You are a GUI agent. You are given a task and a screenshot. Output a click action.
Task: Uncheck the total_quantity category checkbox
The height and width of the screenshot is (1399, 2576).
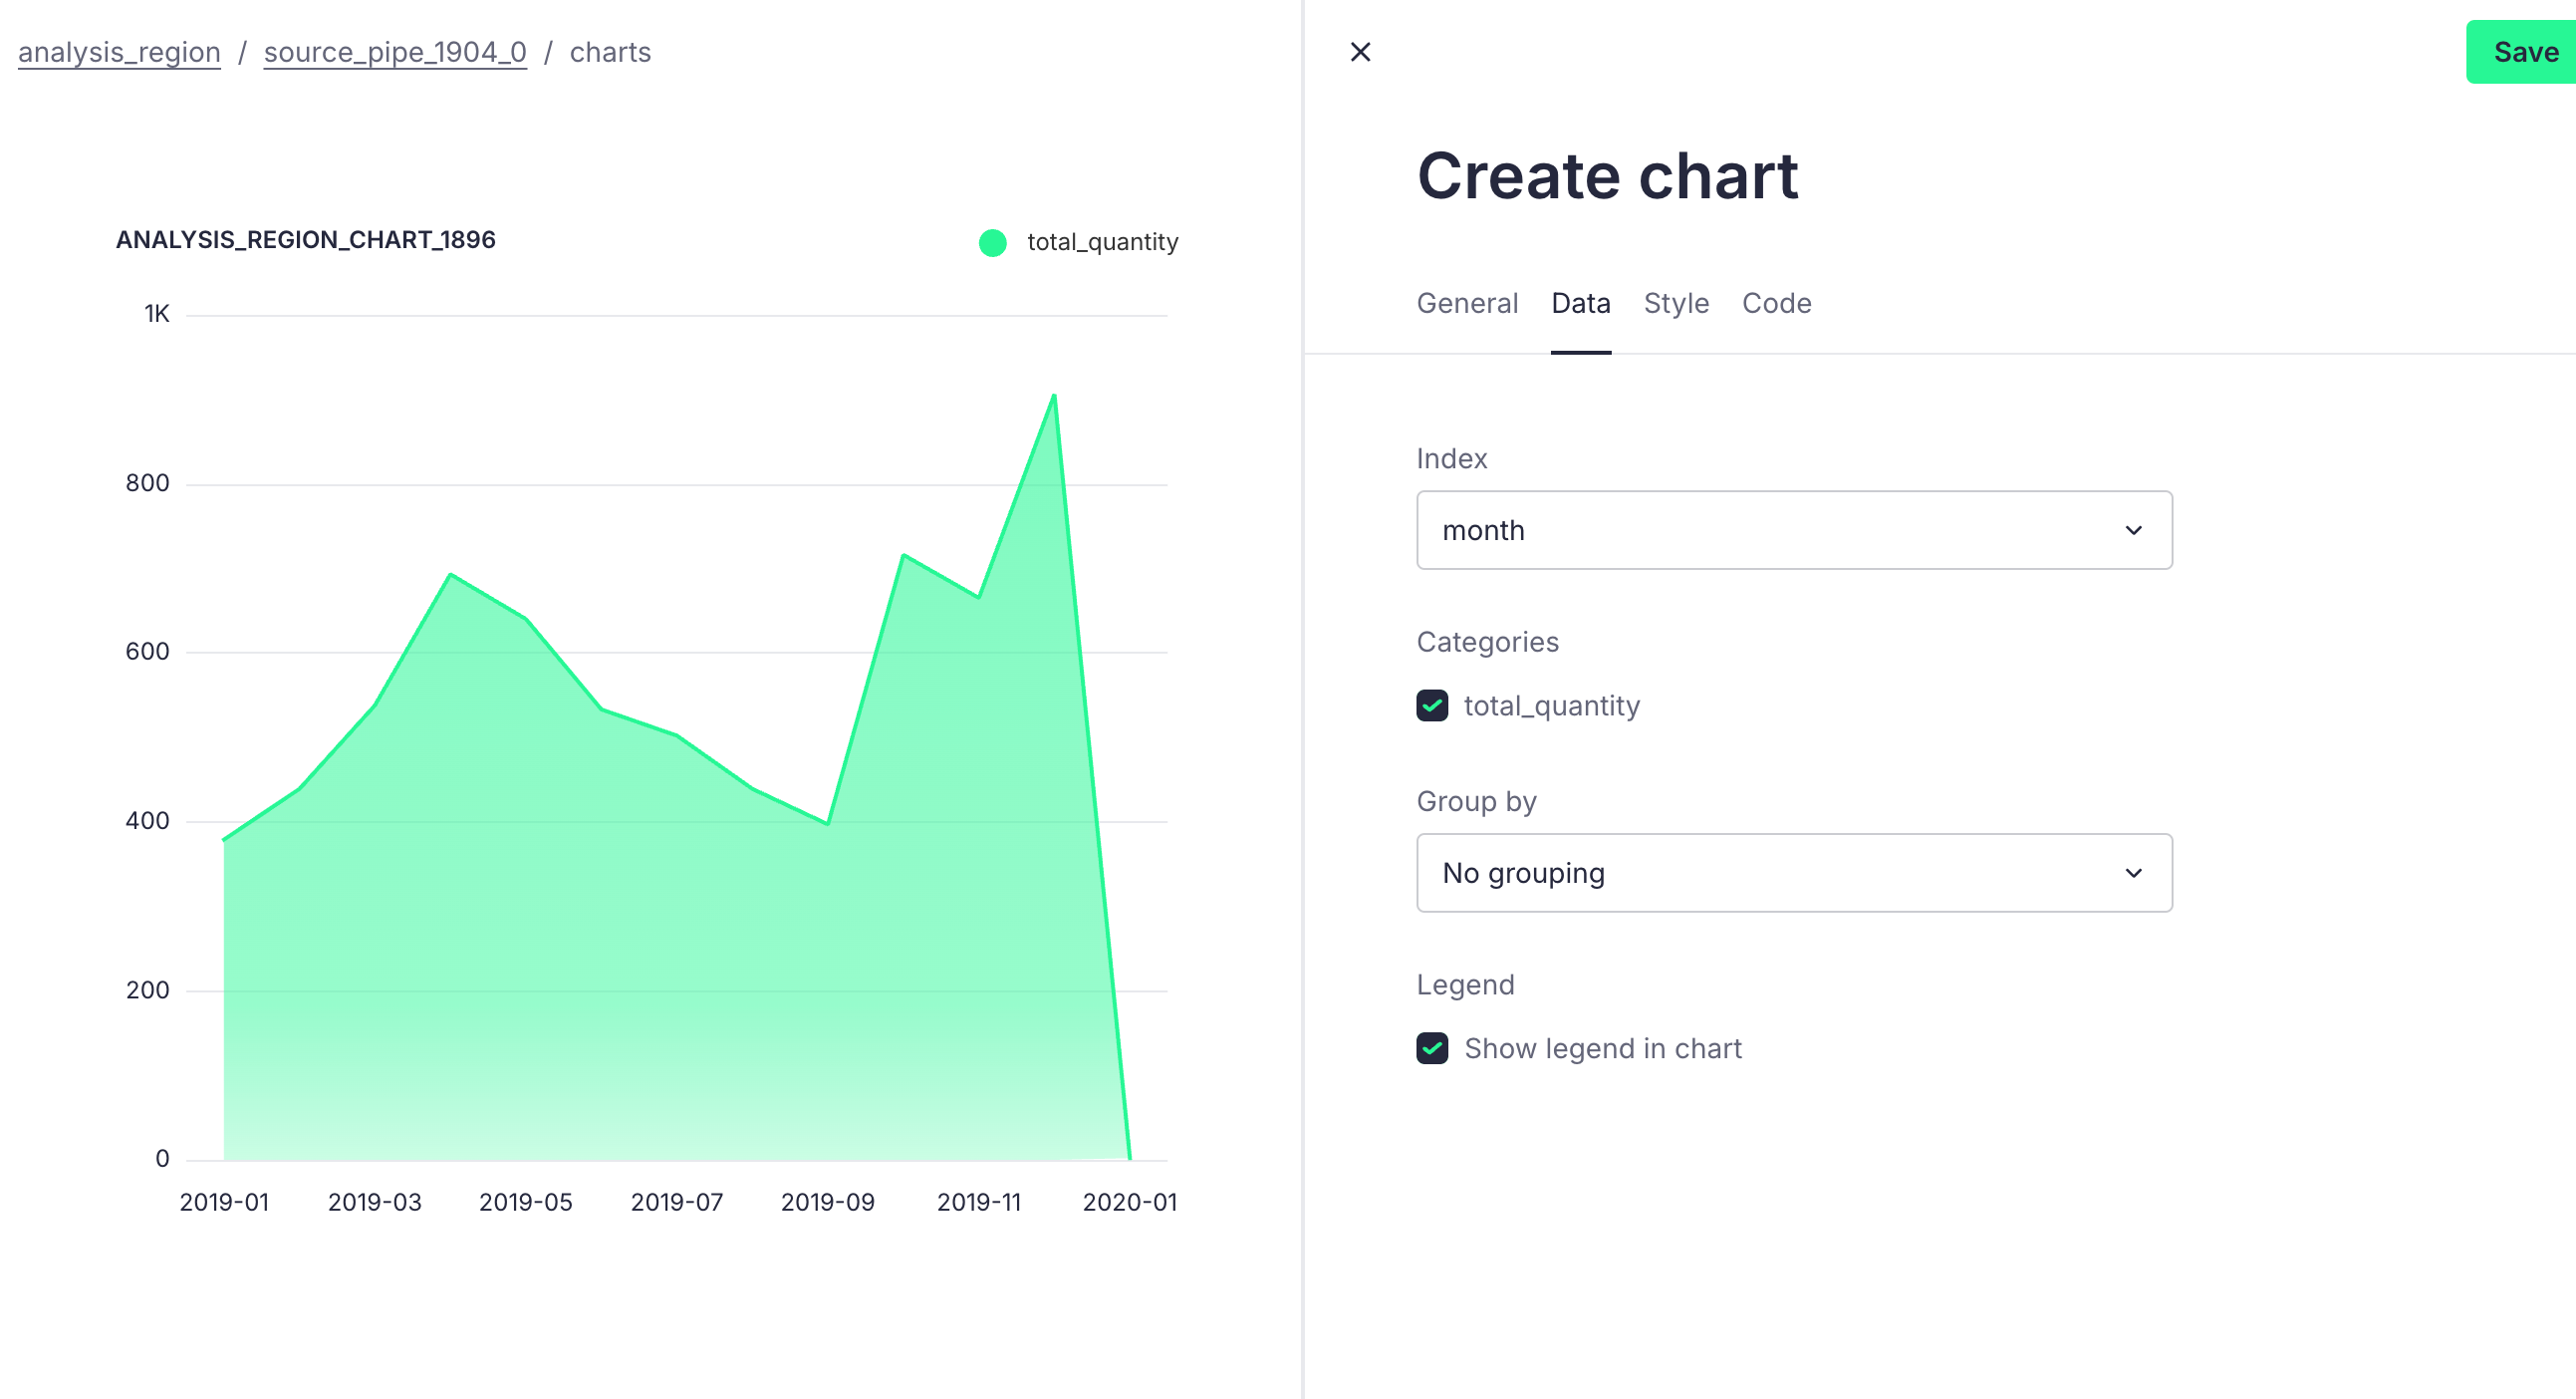[x=1432, y=706]
